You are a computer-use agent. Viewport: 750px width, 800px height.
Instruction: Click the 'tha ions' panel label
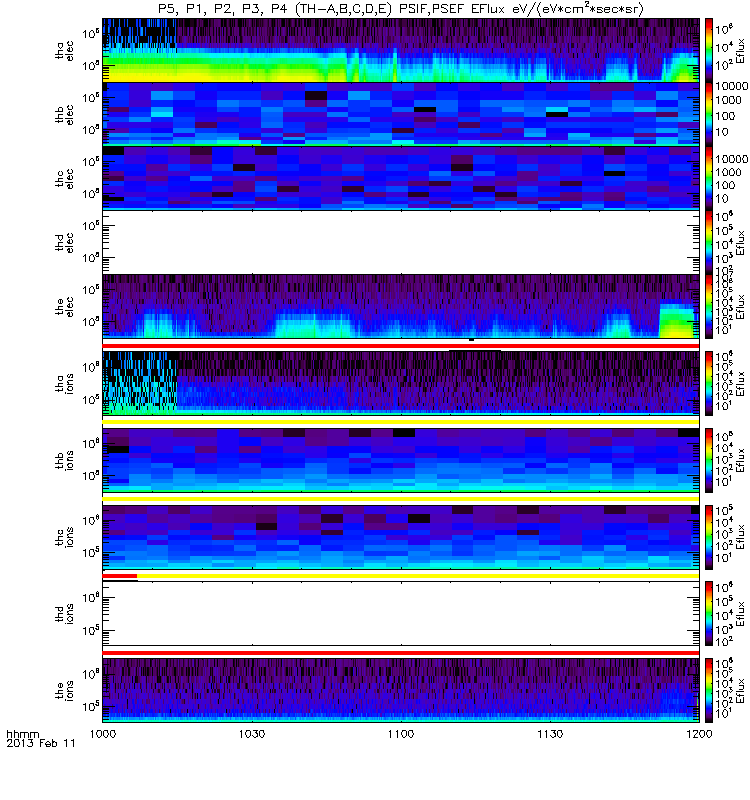(x=64, y=384)
